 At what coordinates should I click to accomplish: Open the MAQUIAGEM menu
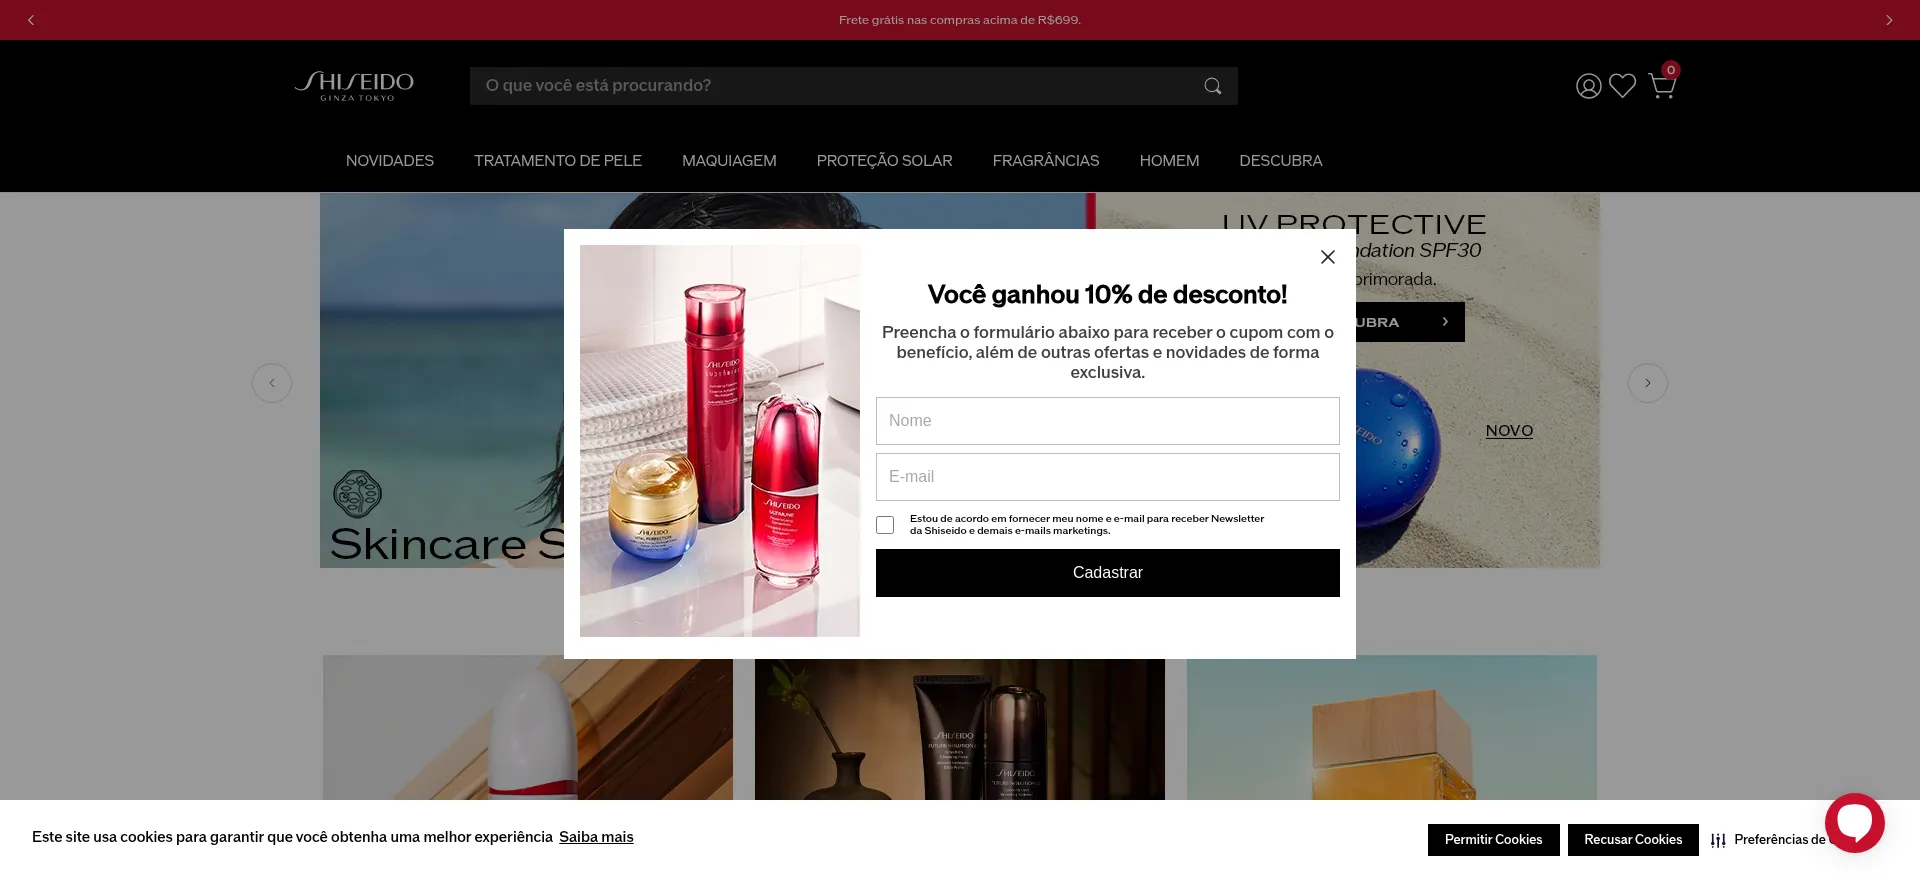coord(729,161)
